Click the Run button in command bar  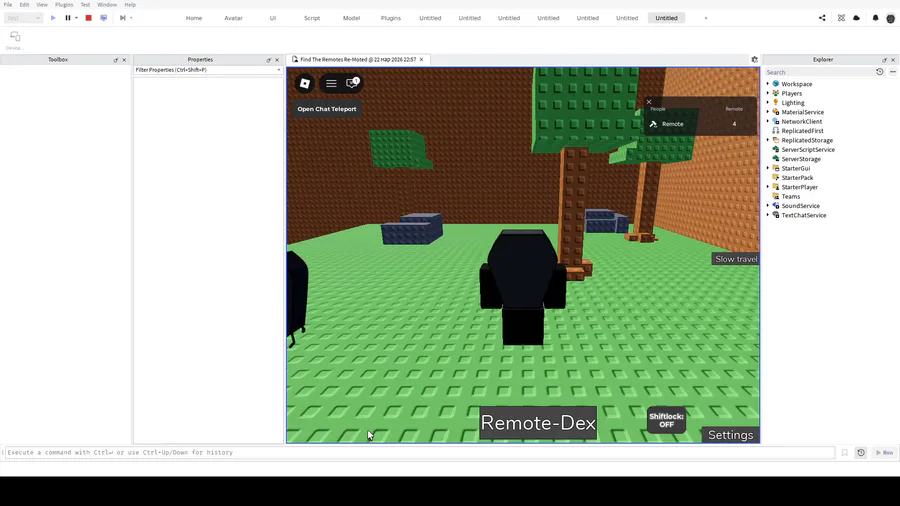(x=885, y=453)
